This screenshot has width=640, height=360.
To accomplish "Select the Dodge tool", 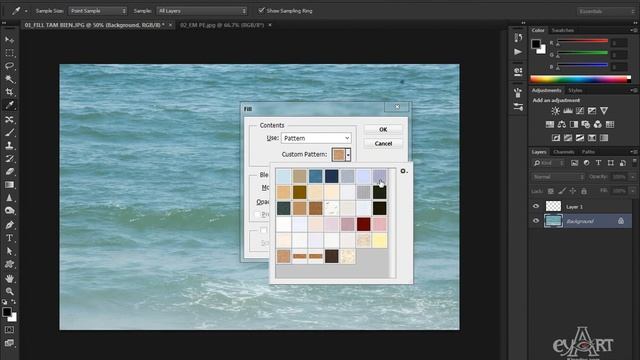I will click(9, 211).
